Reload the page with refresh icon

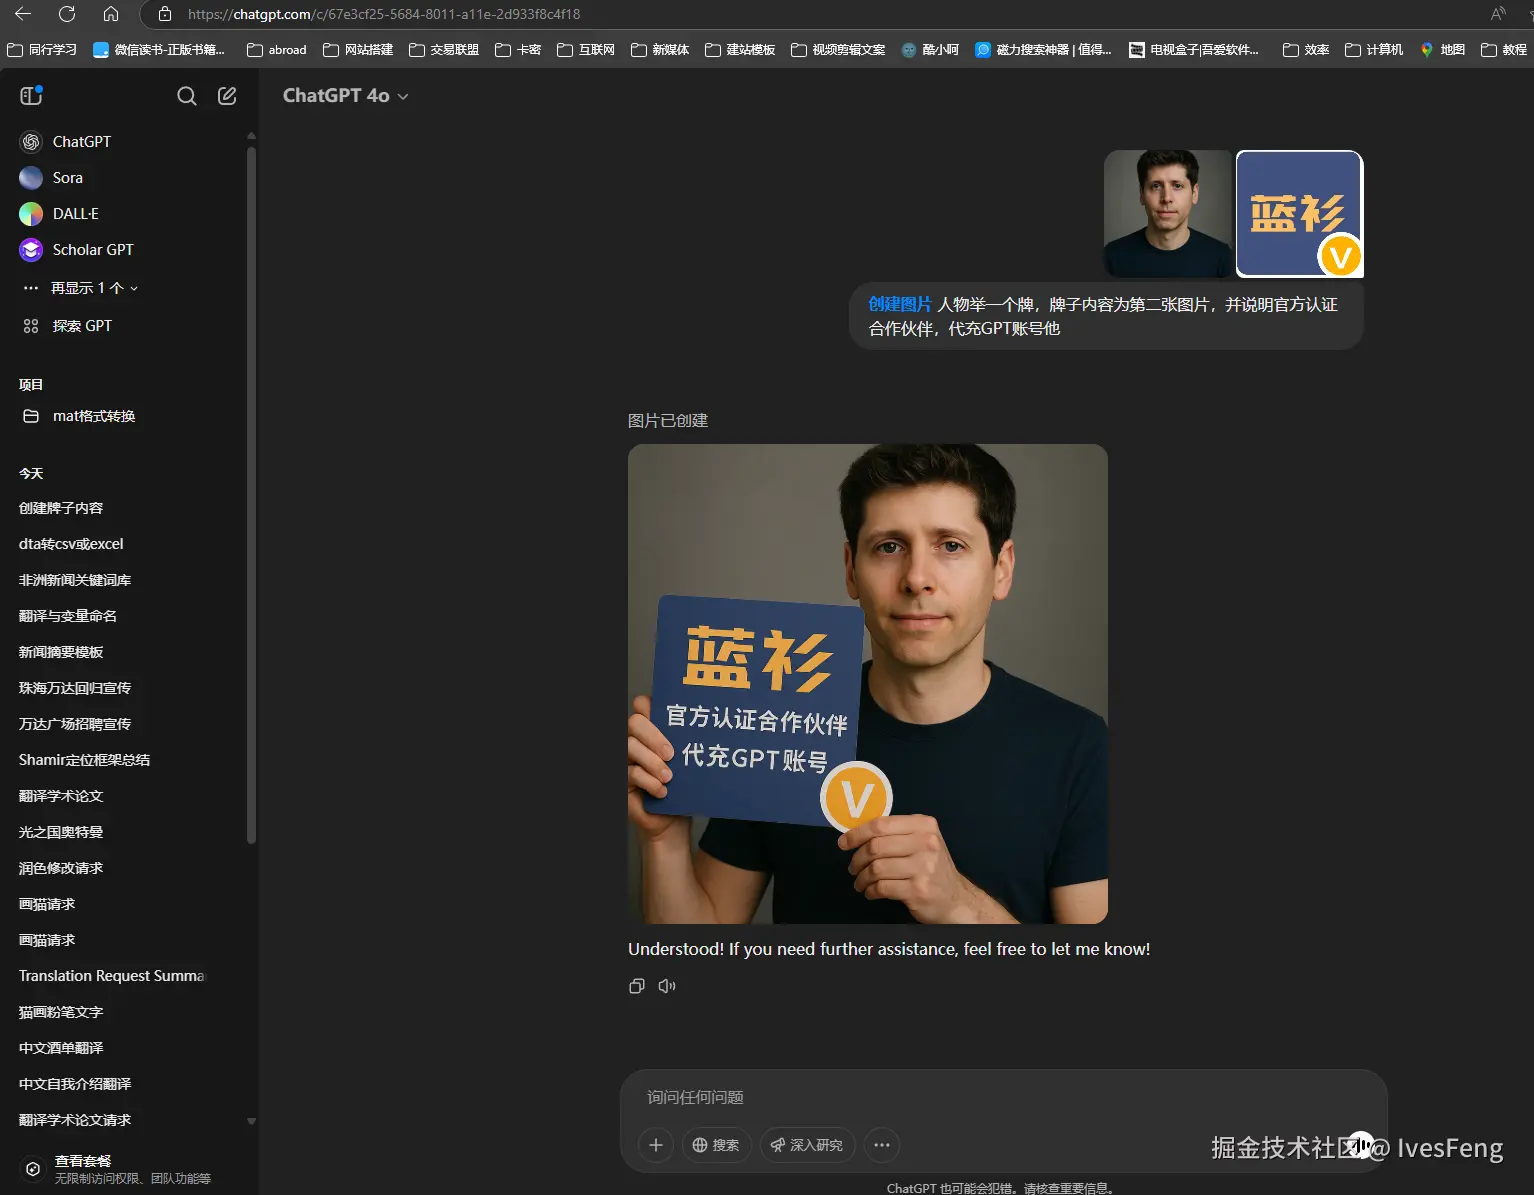point(67,14)
